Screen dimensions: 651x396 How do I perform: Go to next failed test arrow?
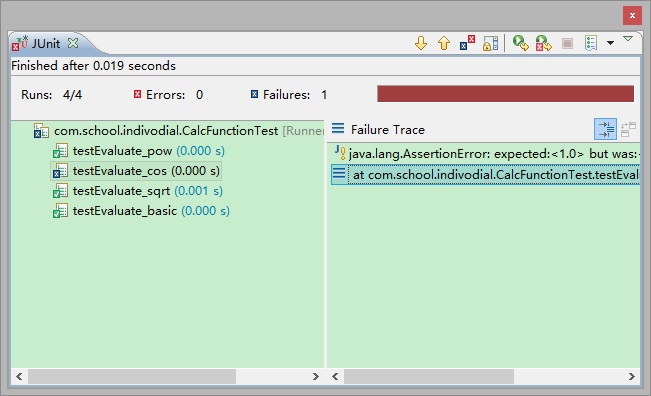click(421, 43)
